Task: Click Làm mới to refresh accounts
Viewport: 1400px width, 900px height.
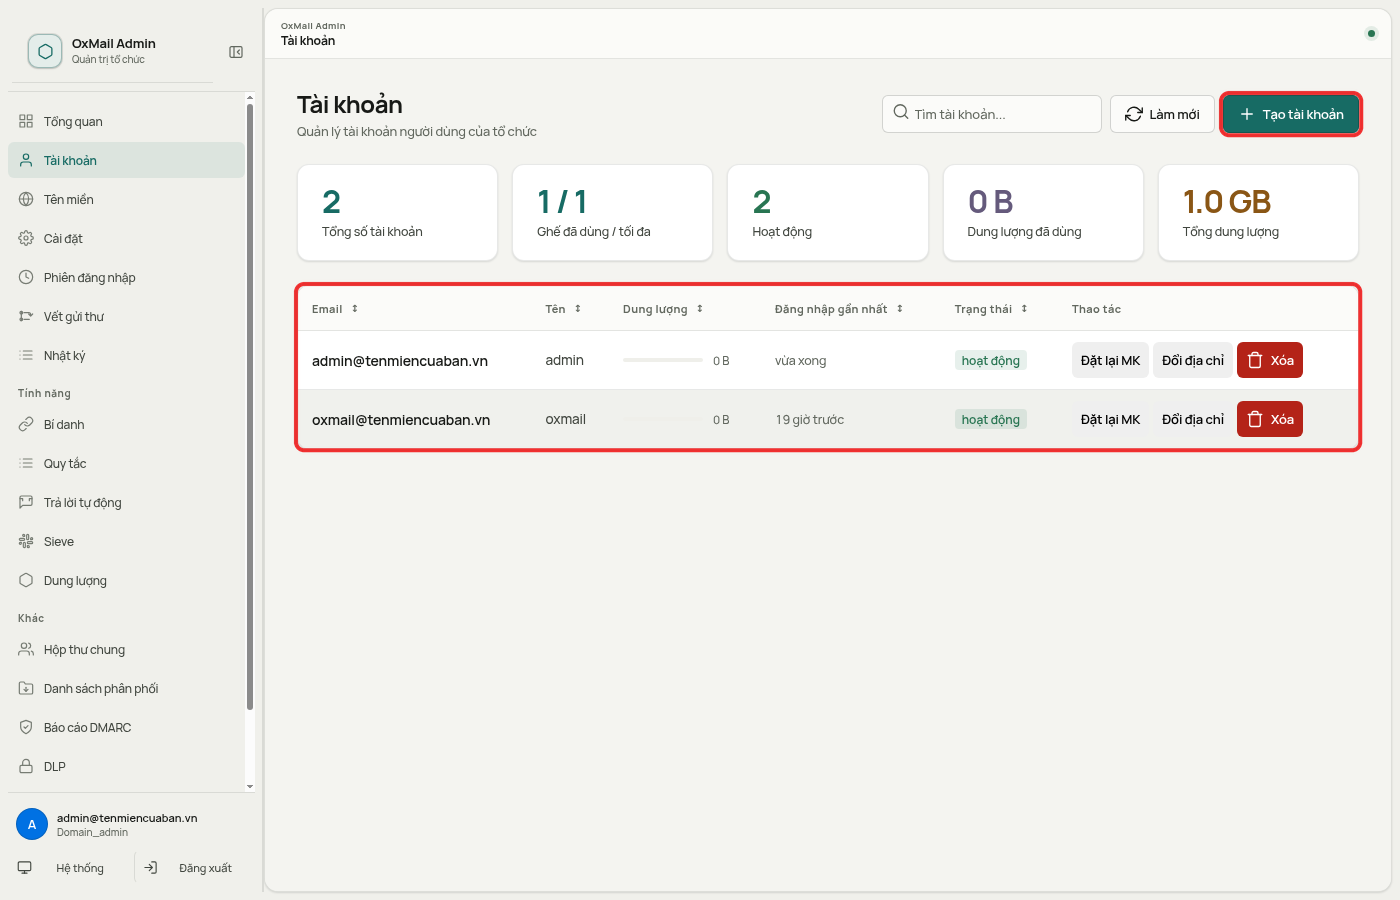Action: tap(1162, 114)
